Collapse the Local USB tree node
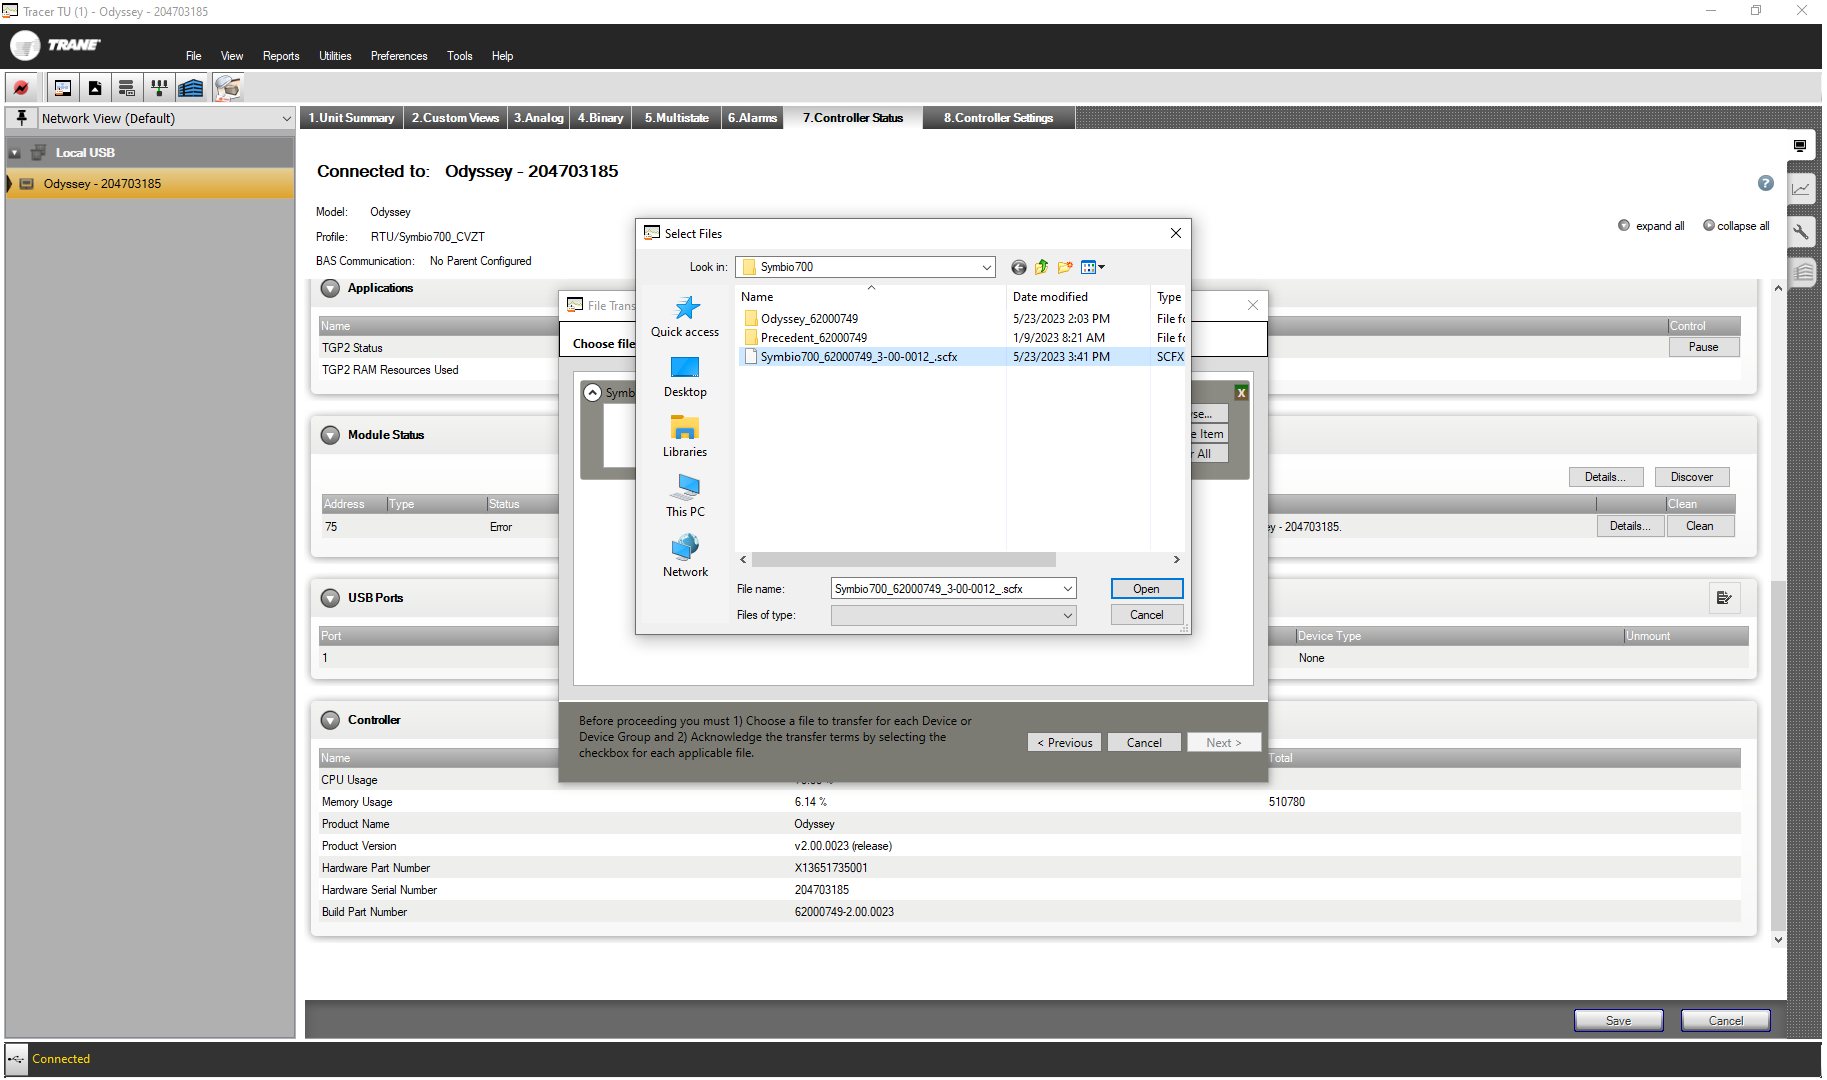 (x=15, y=153)
